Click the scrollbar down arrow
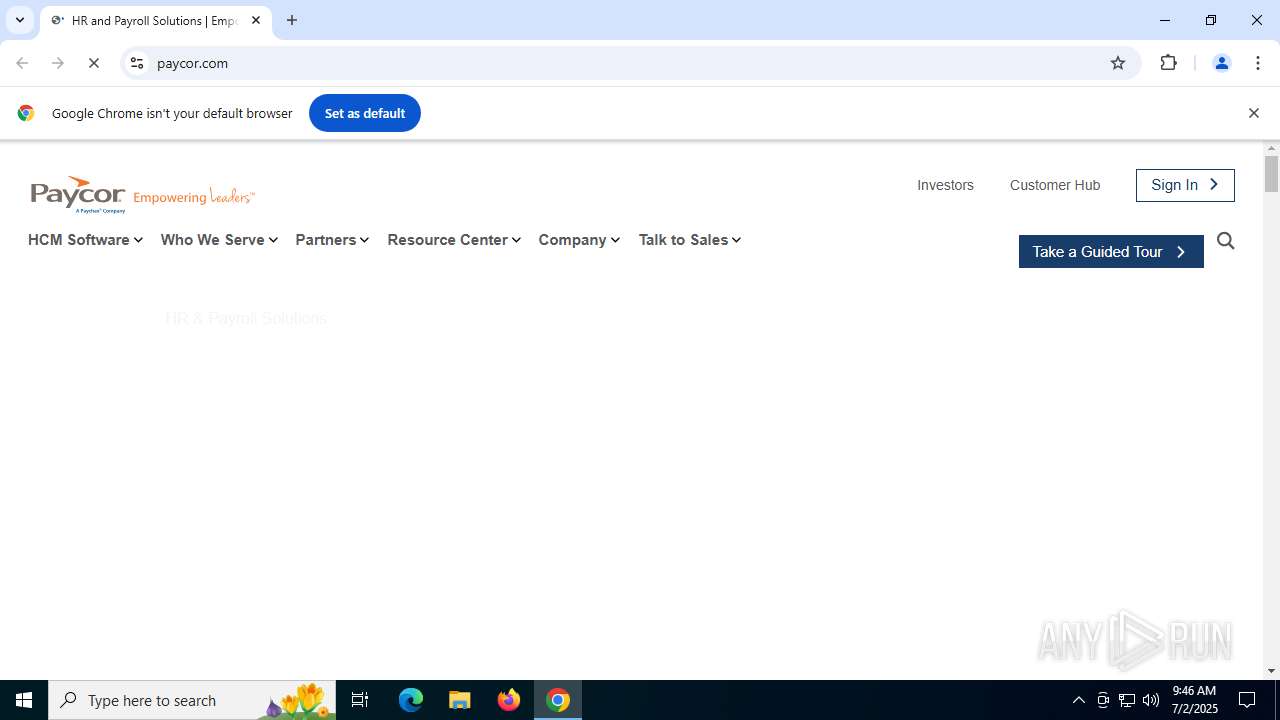The height and width of the screenshot is (720, 1280). coord(1271,671)
